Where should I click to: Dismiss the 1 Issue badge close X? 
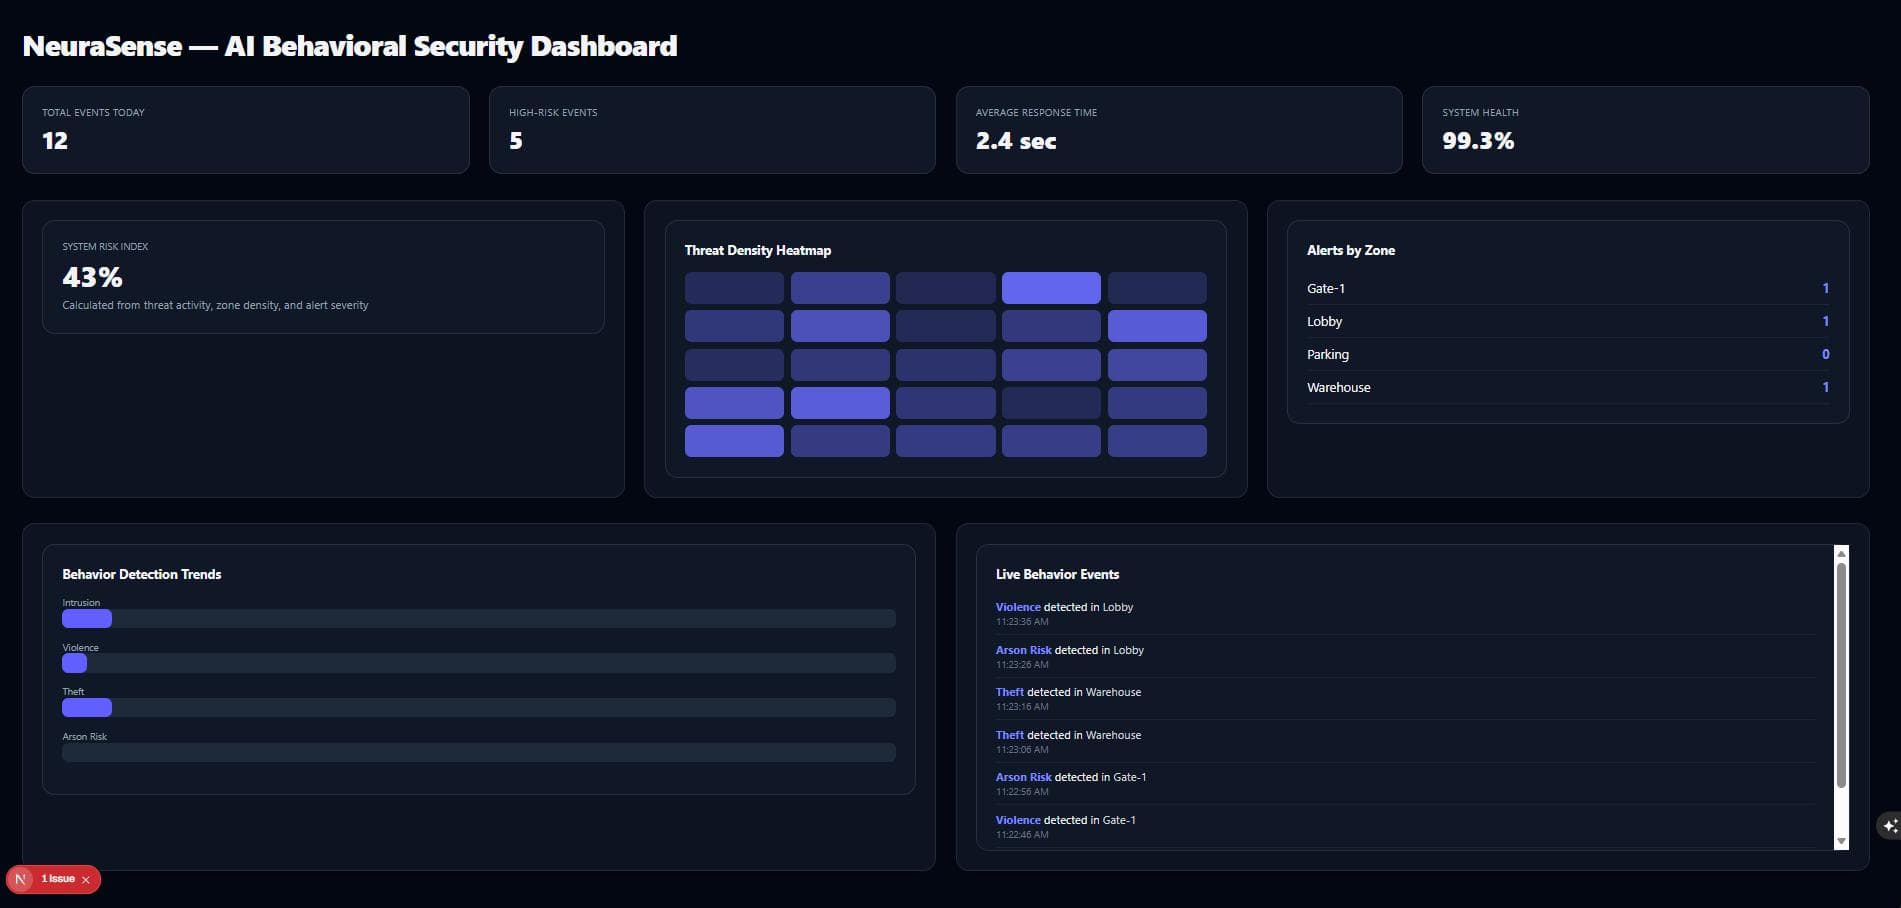click(x=86, y=880)
